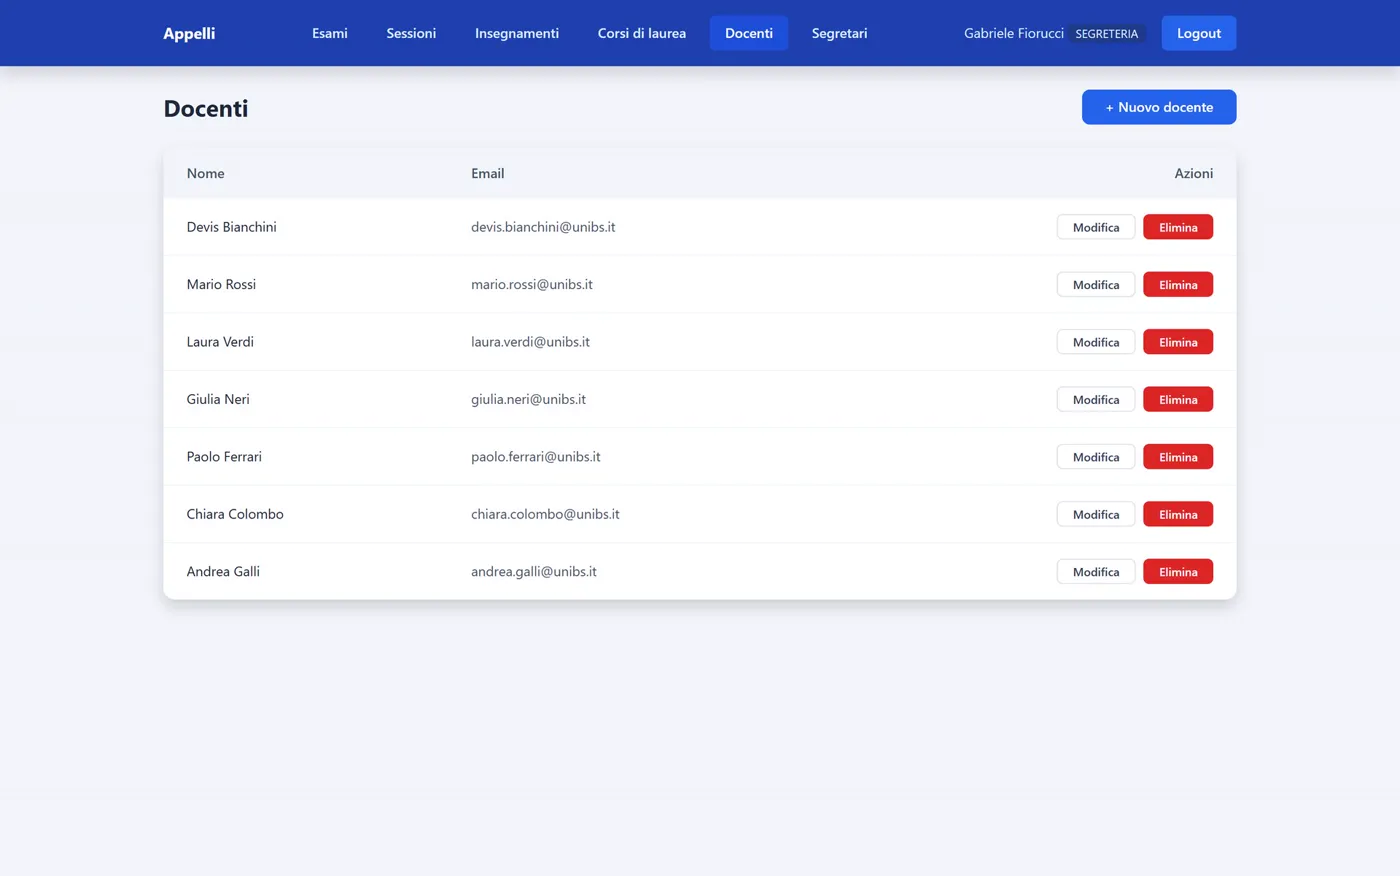Modify Chiara Colombo's details
Screen dimensions: 1400x876
[x=1096, y=514]
